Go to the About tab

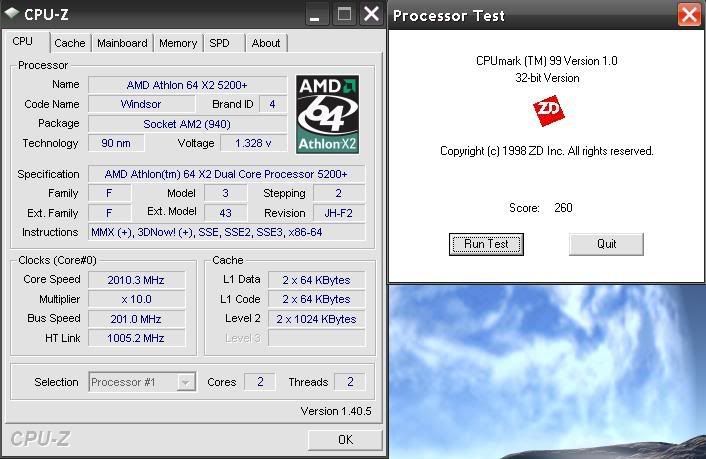click(266, 43)
